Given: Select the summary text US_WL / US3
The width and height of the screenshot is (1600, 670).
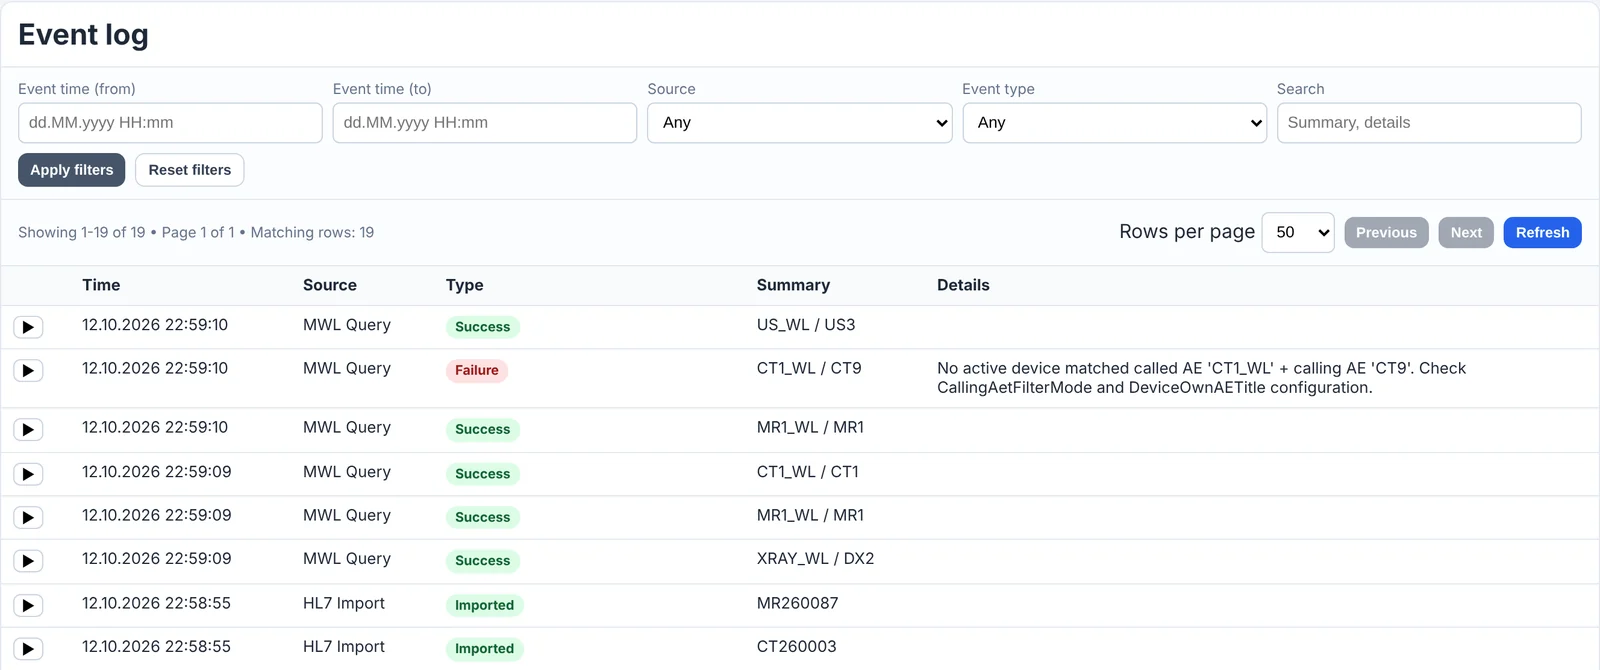Looking at the screenshot, I should click(x=806, y=325).
